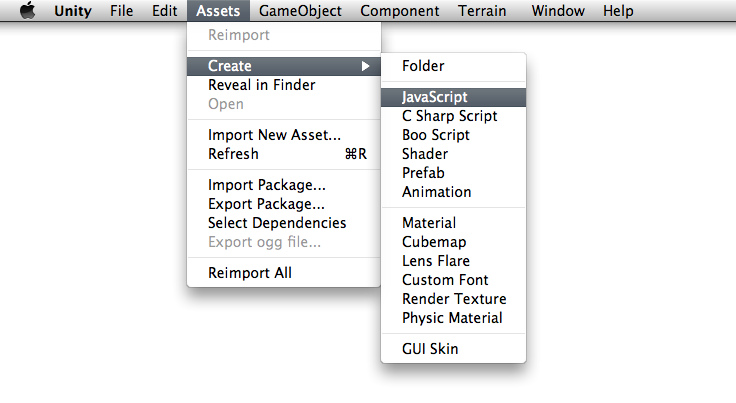Image resolution: width=736 pixels, height=403 pixels.
Task: Create a new Render Texture
Action: tap(453, 299)
